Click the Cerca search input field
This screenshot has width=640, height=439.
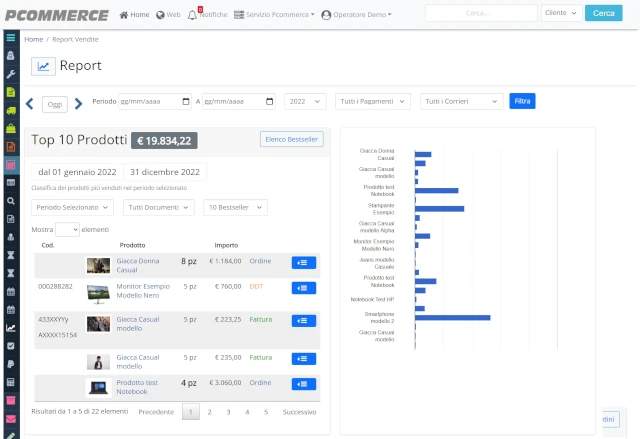(481, 13)
